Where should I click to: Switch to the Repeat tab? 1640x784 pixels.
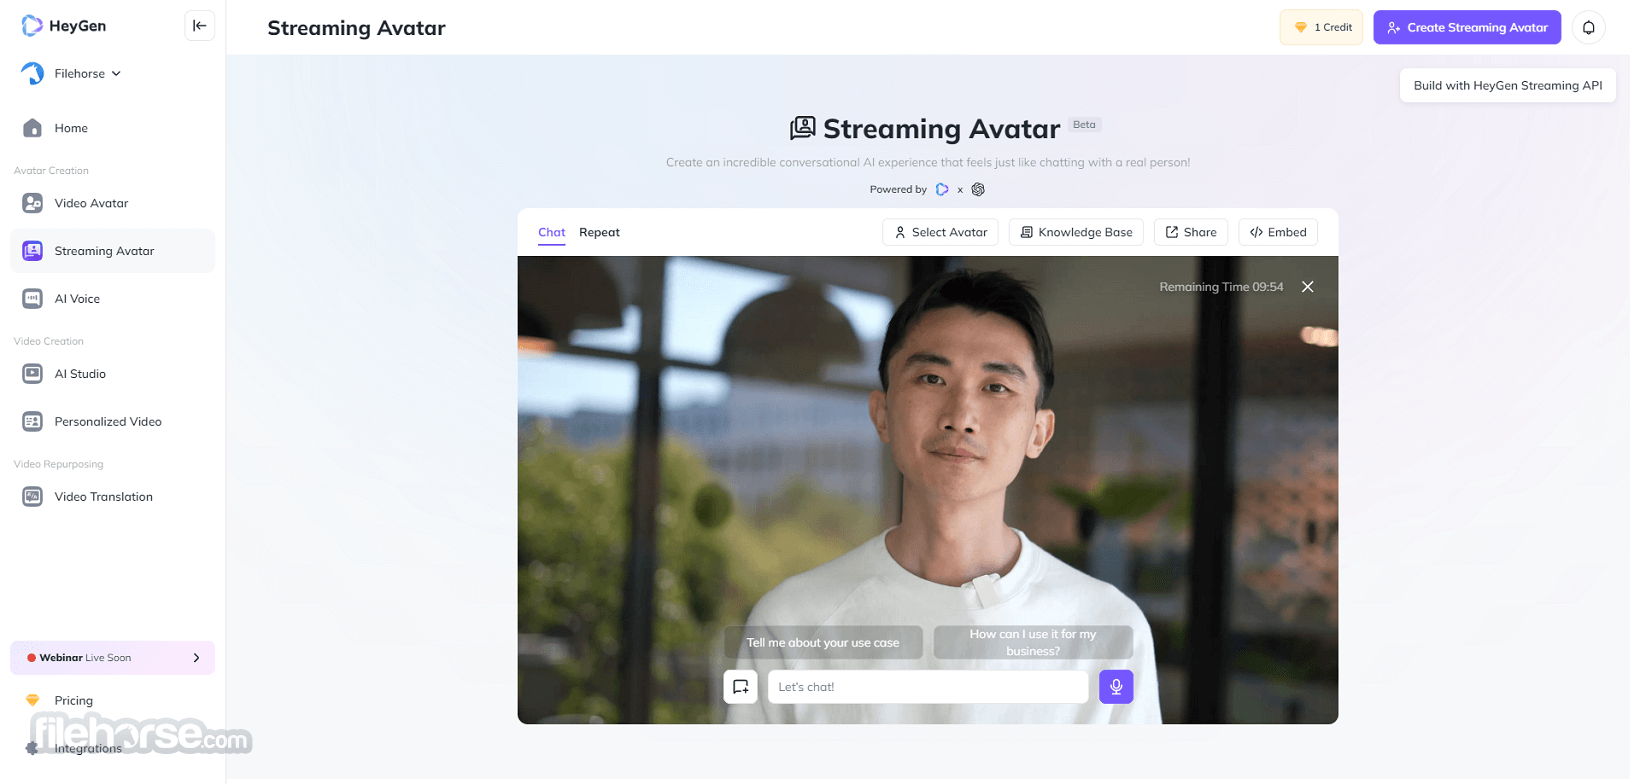click(600, 233)
